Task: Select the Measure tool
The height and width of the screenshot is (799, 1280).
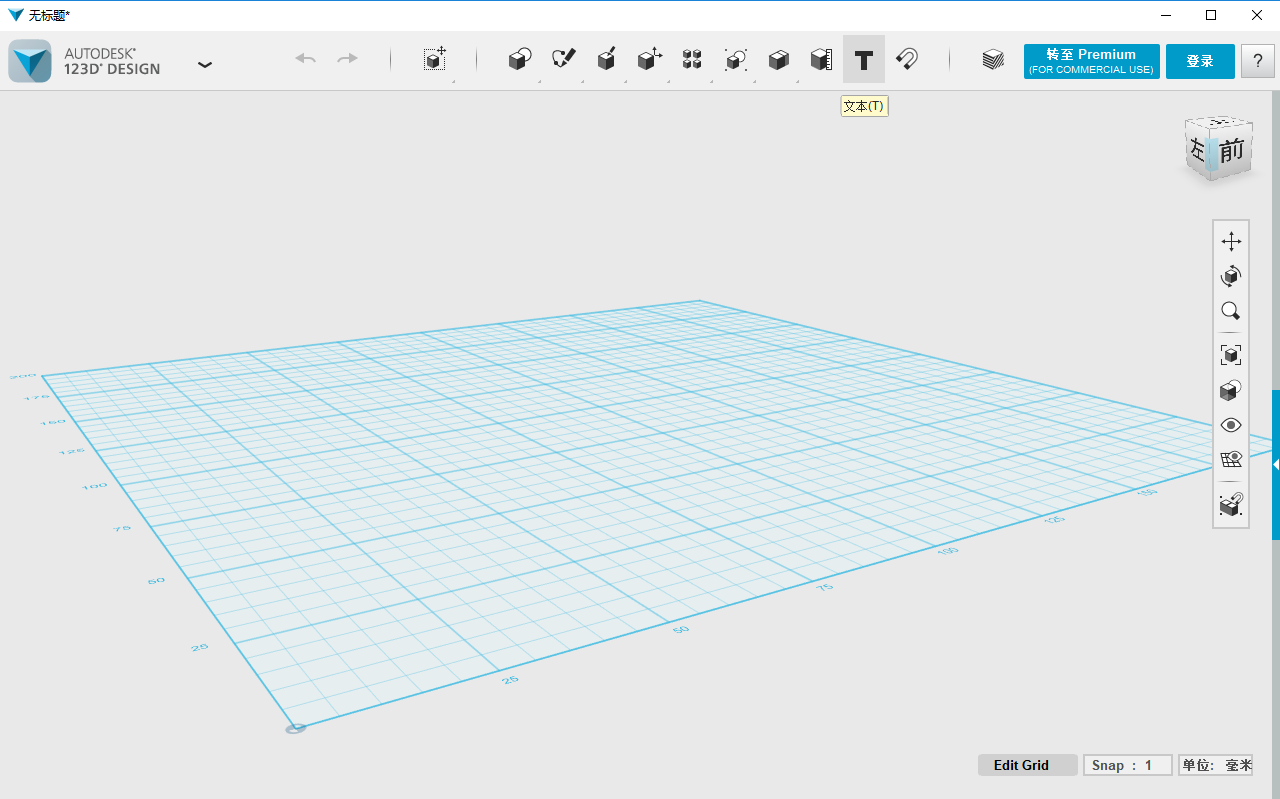Action: (x=821, y=60)
